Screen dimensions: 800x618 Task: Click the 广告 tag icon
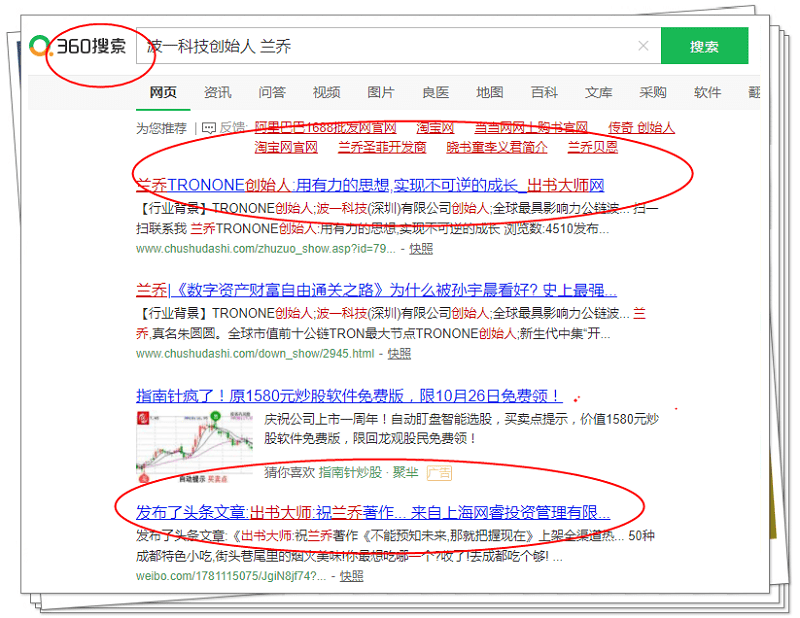439,473
